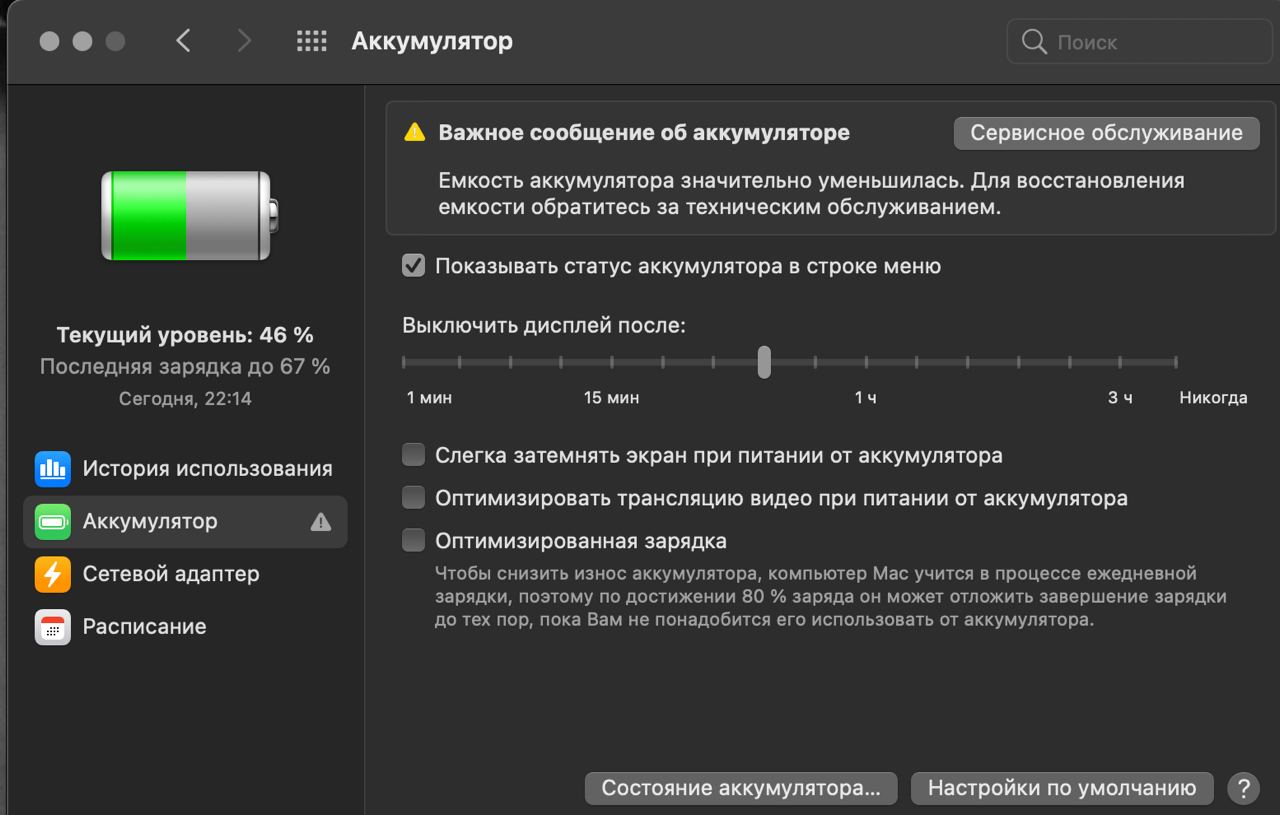The image size is (1280, 815).
Task: Click the orange power adapter bolt icon
Action: tap(53, 574)
